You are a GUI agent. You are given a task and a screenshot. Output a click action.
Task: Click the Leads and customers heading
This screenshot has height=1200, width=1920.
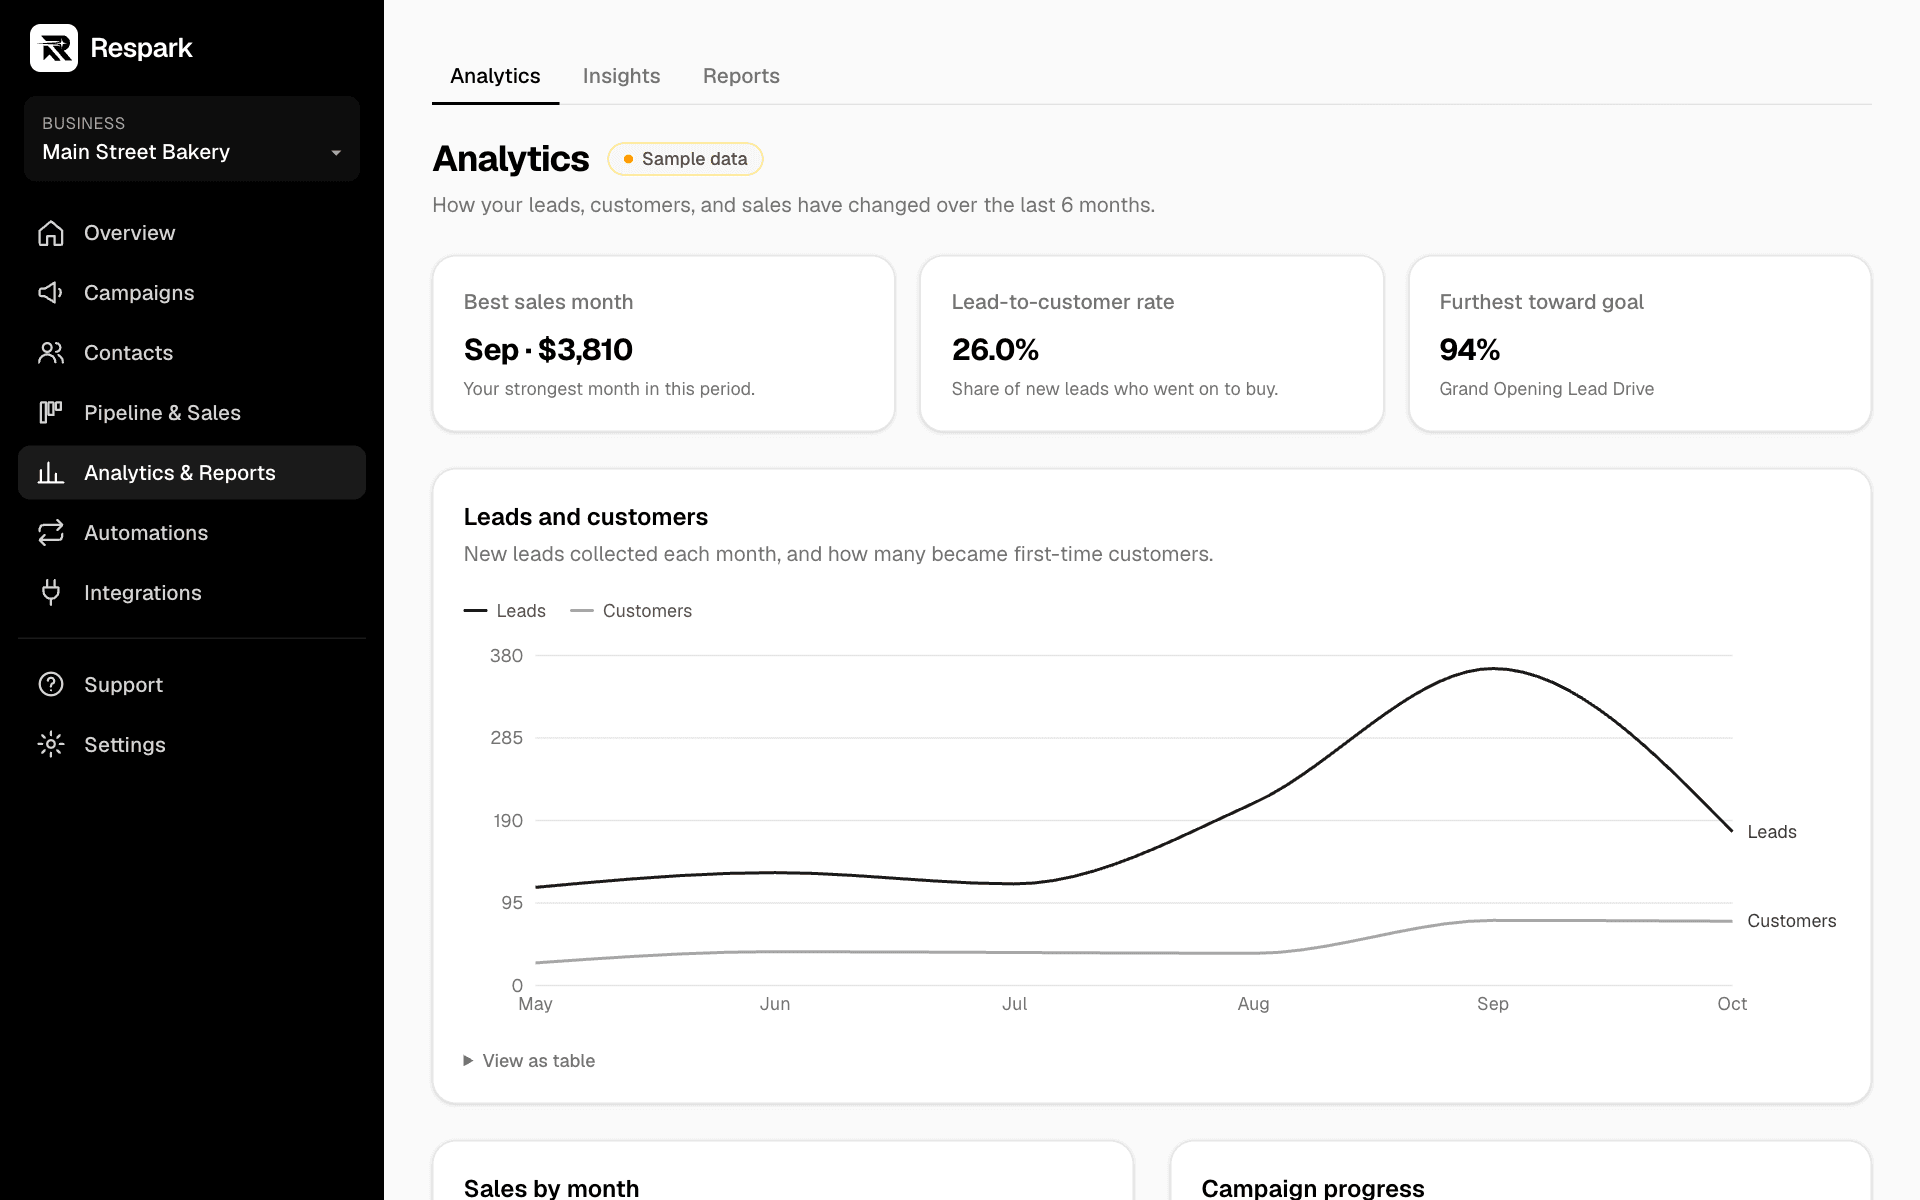[x=586, y=517]
